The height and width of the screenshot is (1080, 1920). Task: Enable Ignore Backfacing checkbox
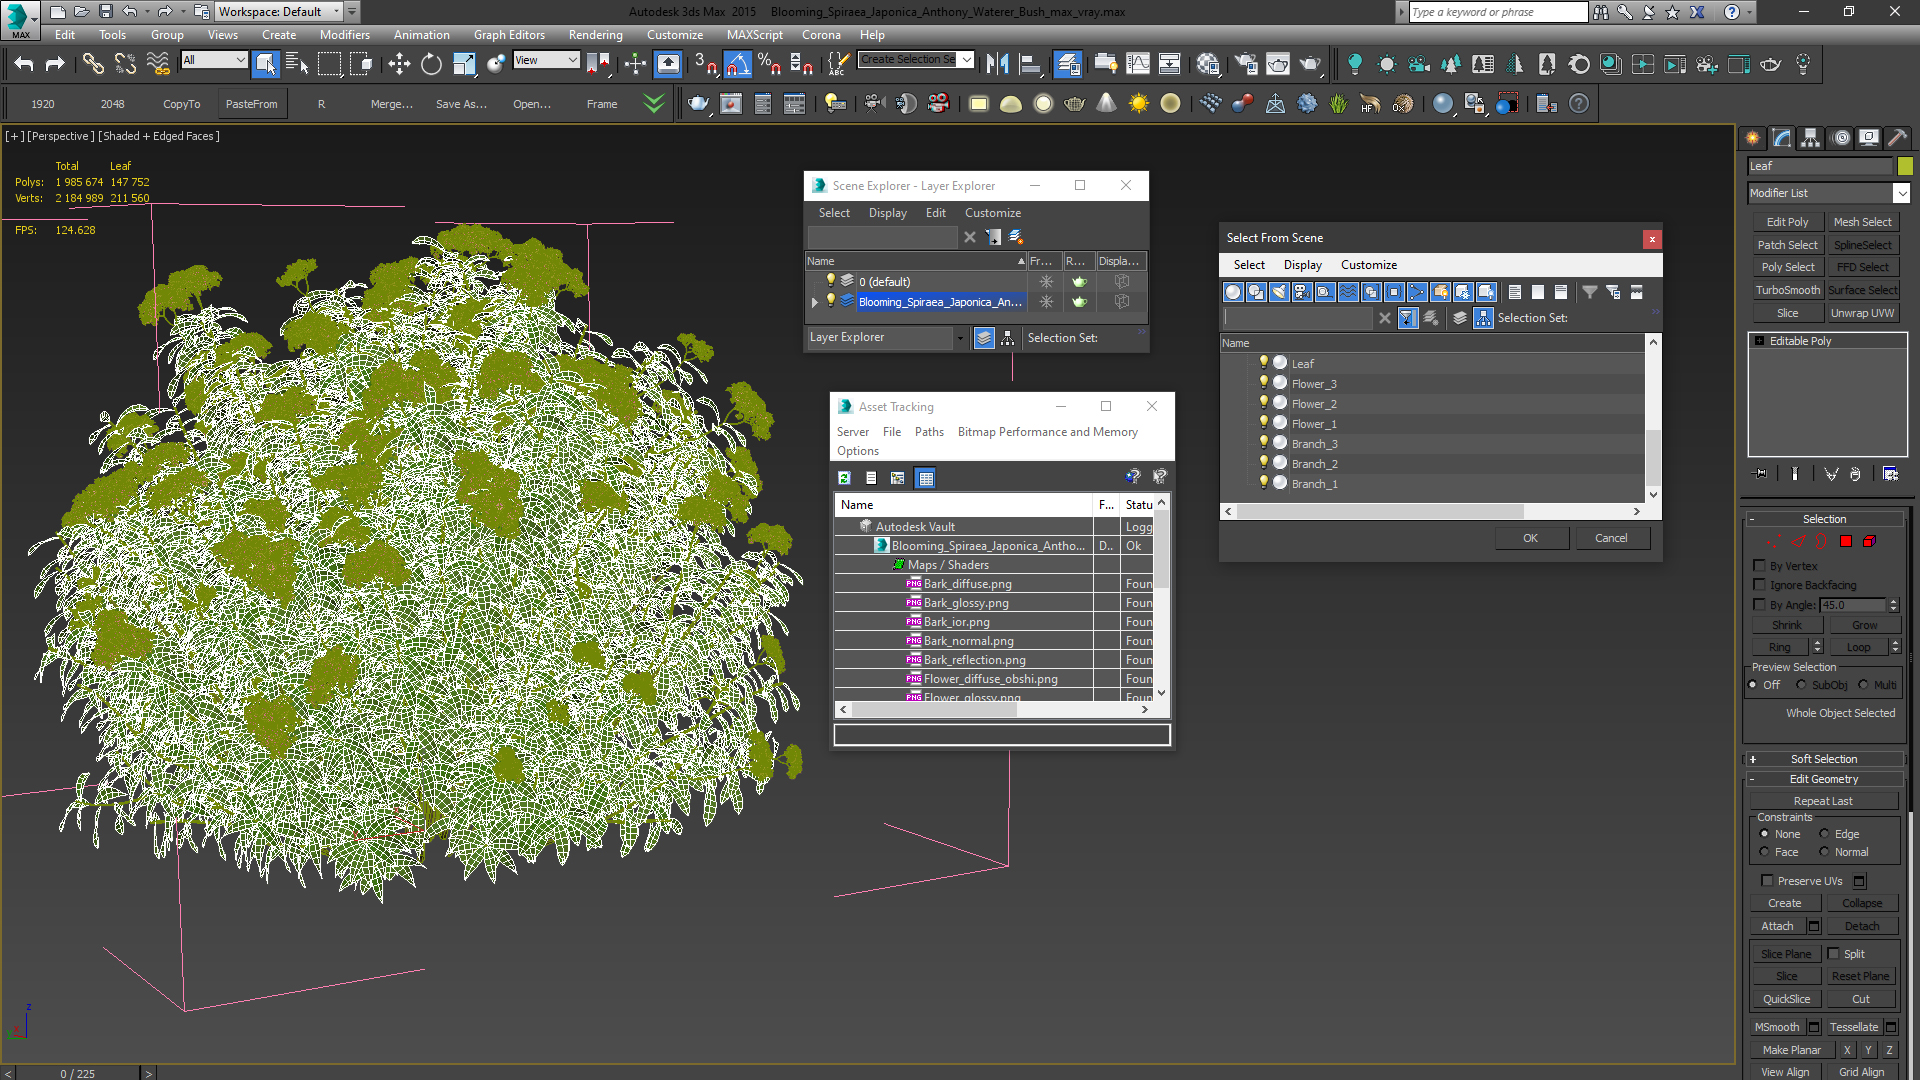coord(1760,584)
